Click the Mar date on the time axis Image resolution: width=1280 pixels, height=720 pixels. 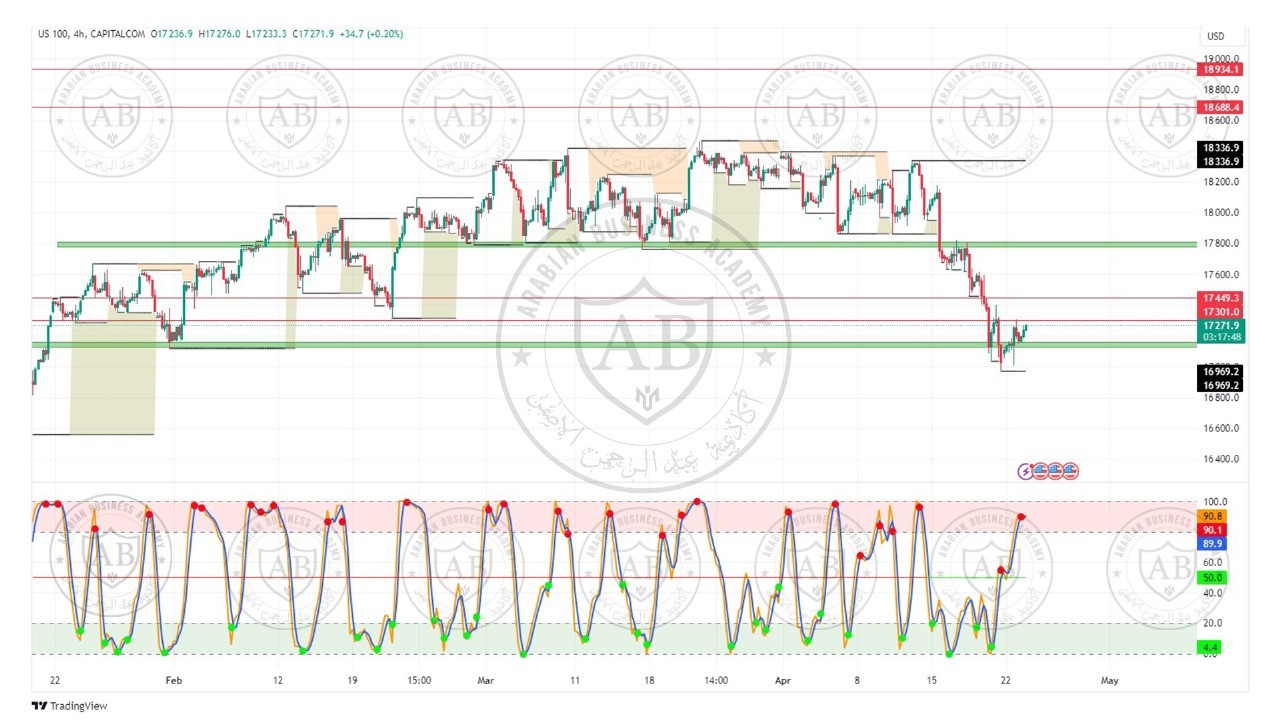click(x=486, y=680)
